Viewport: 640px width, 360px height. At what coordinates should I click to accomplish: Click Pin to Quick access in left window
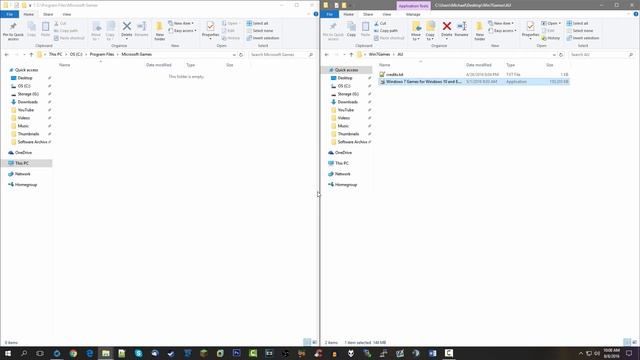tap(13, 31)
